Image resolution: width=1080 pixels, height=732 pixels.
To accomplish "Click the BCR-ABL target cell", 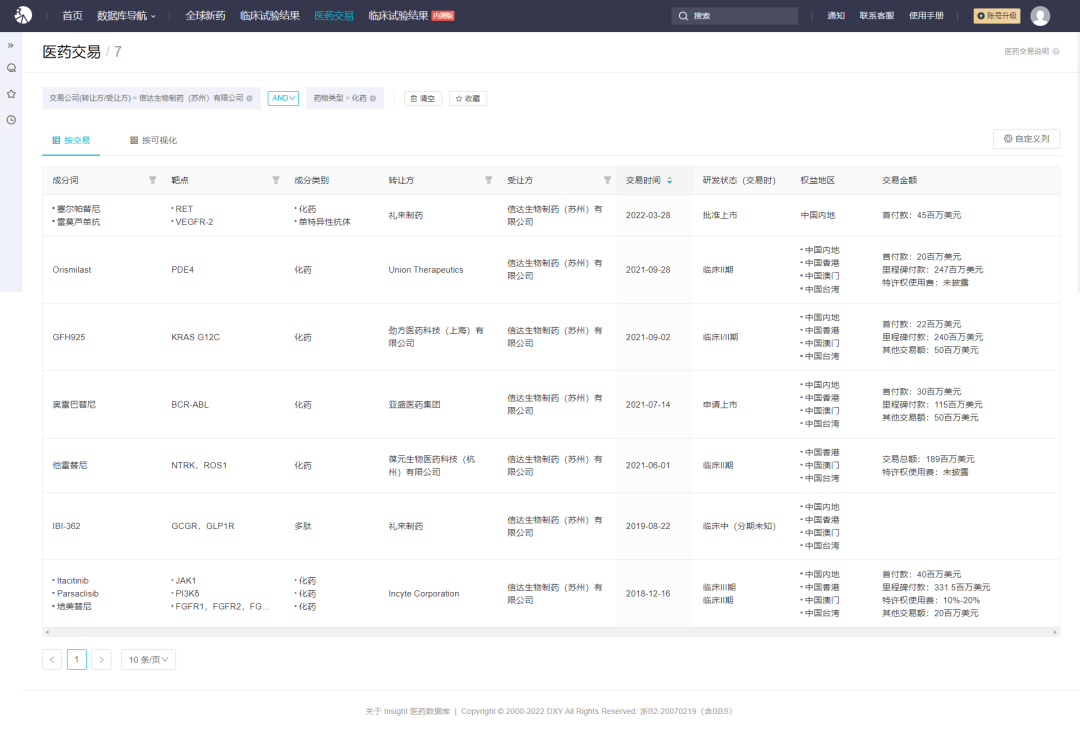I will pyautogui.click(x=190, y=405).
